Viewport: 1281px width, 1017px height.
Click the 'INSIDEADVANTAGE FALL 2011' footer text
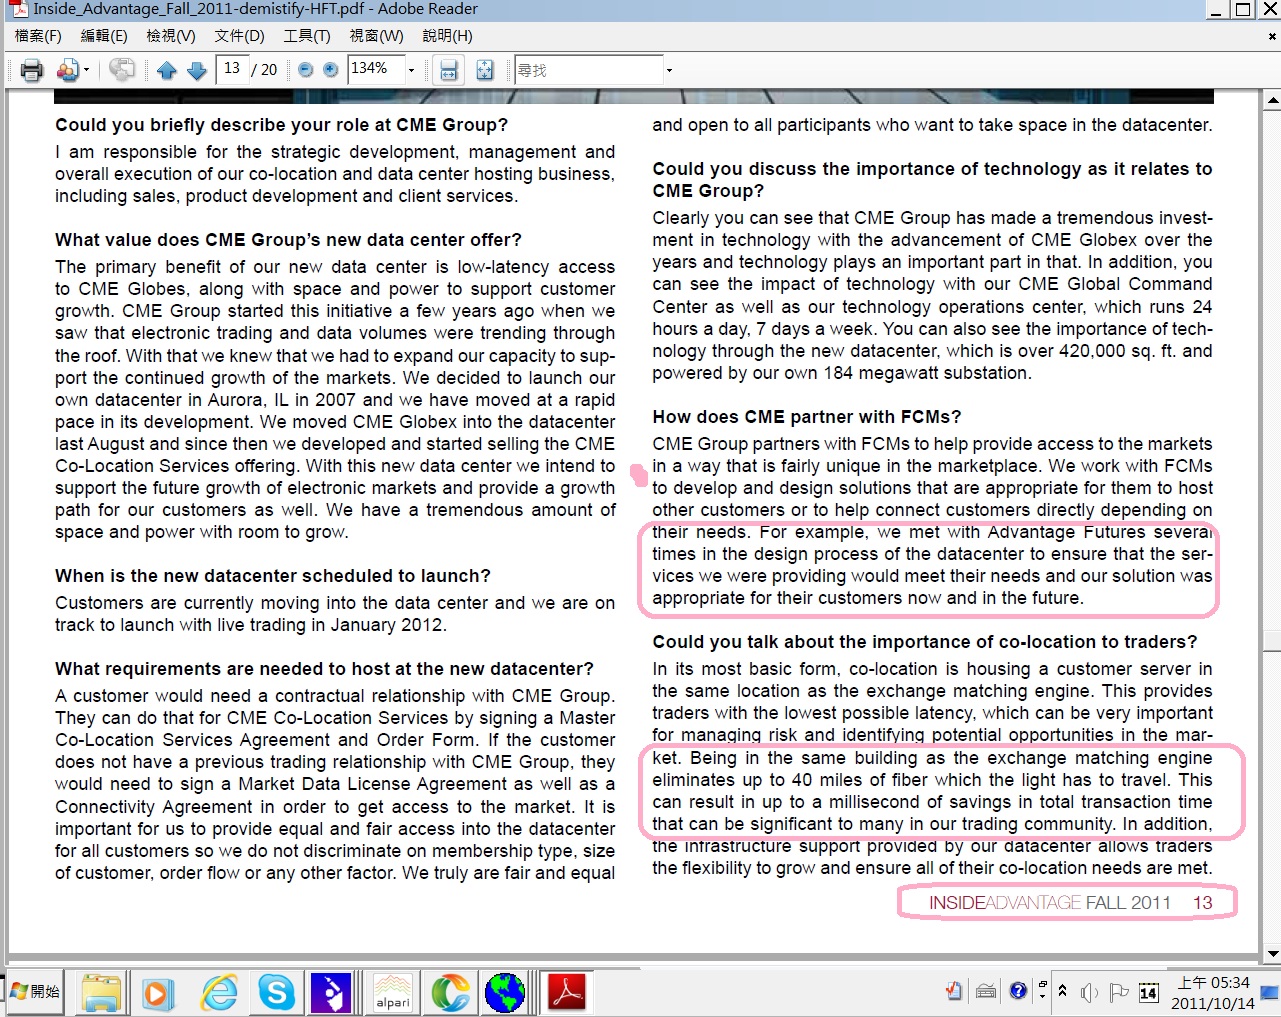(x=1049, y=903)
